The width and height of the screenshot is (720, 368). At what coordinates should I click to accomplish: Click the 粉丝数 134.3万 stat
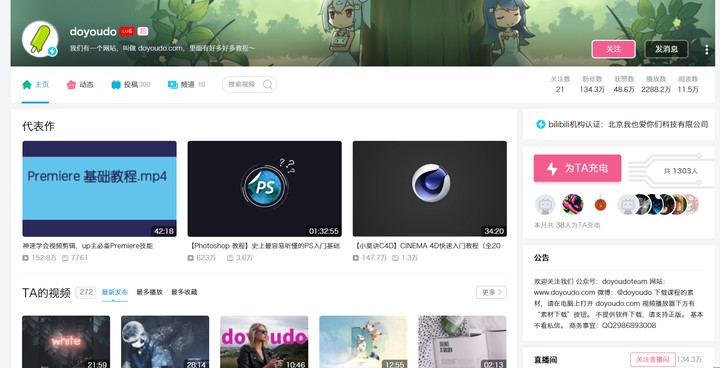coord(592,85)
